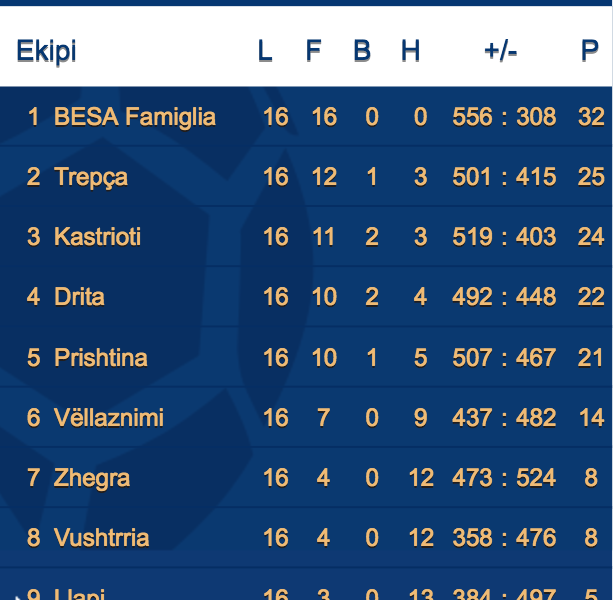The image size is (616, 600).
Task: Click Kastrioti's 24 points value
Action: 591,237
